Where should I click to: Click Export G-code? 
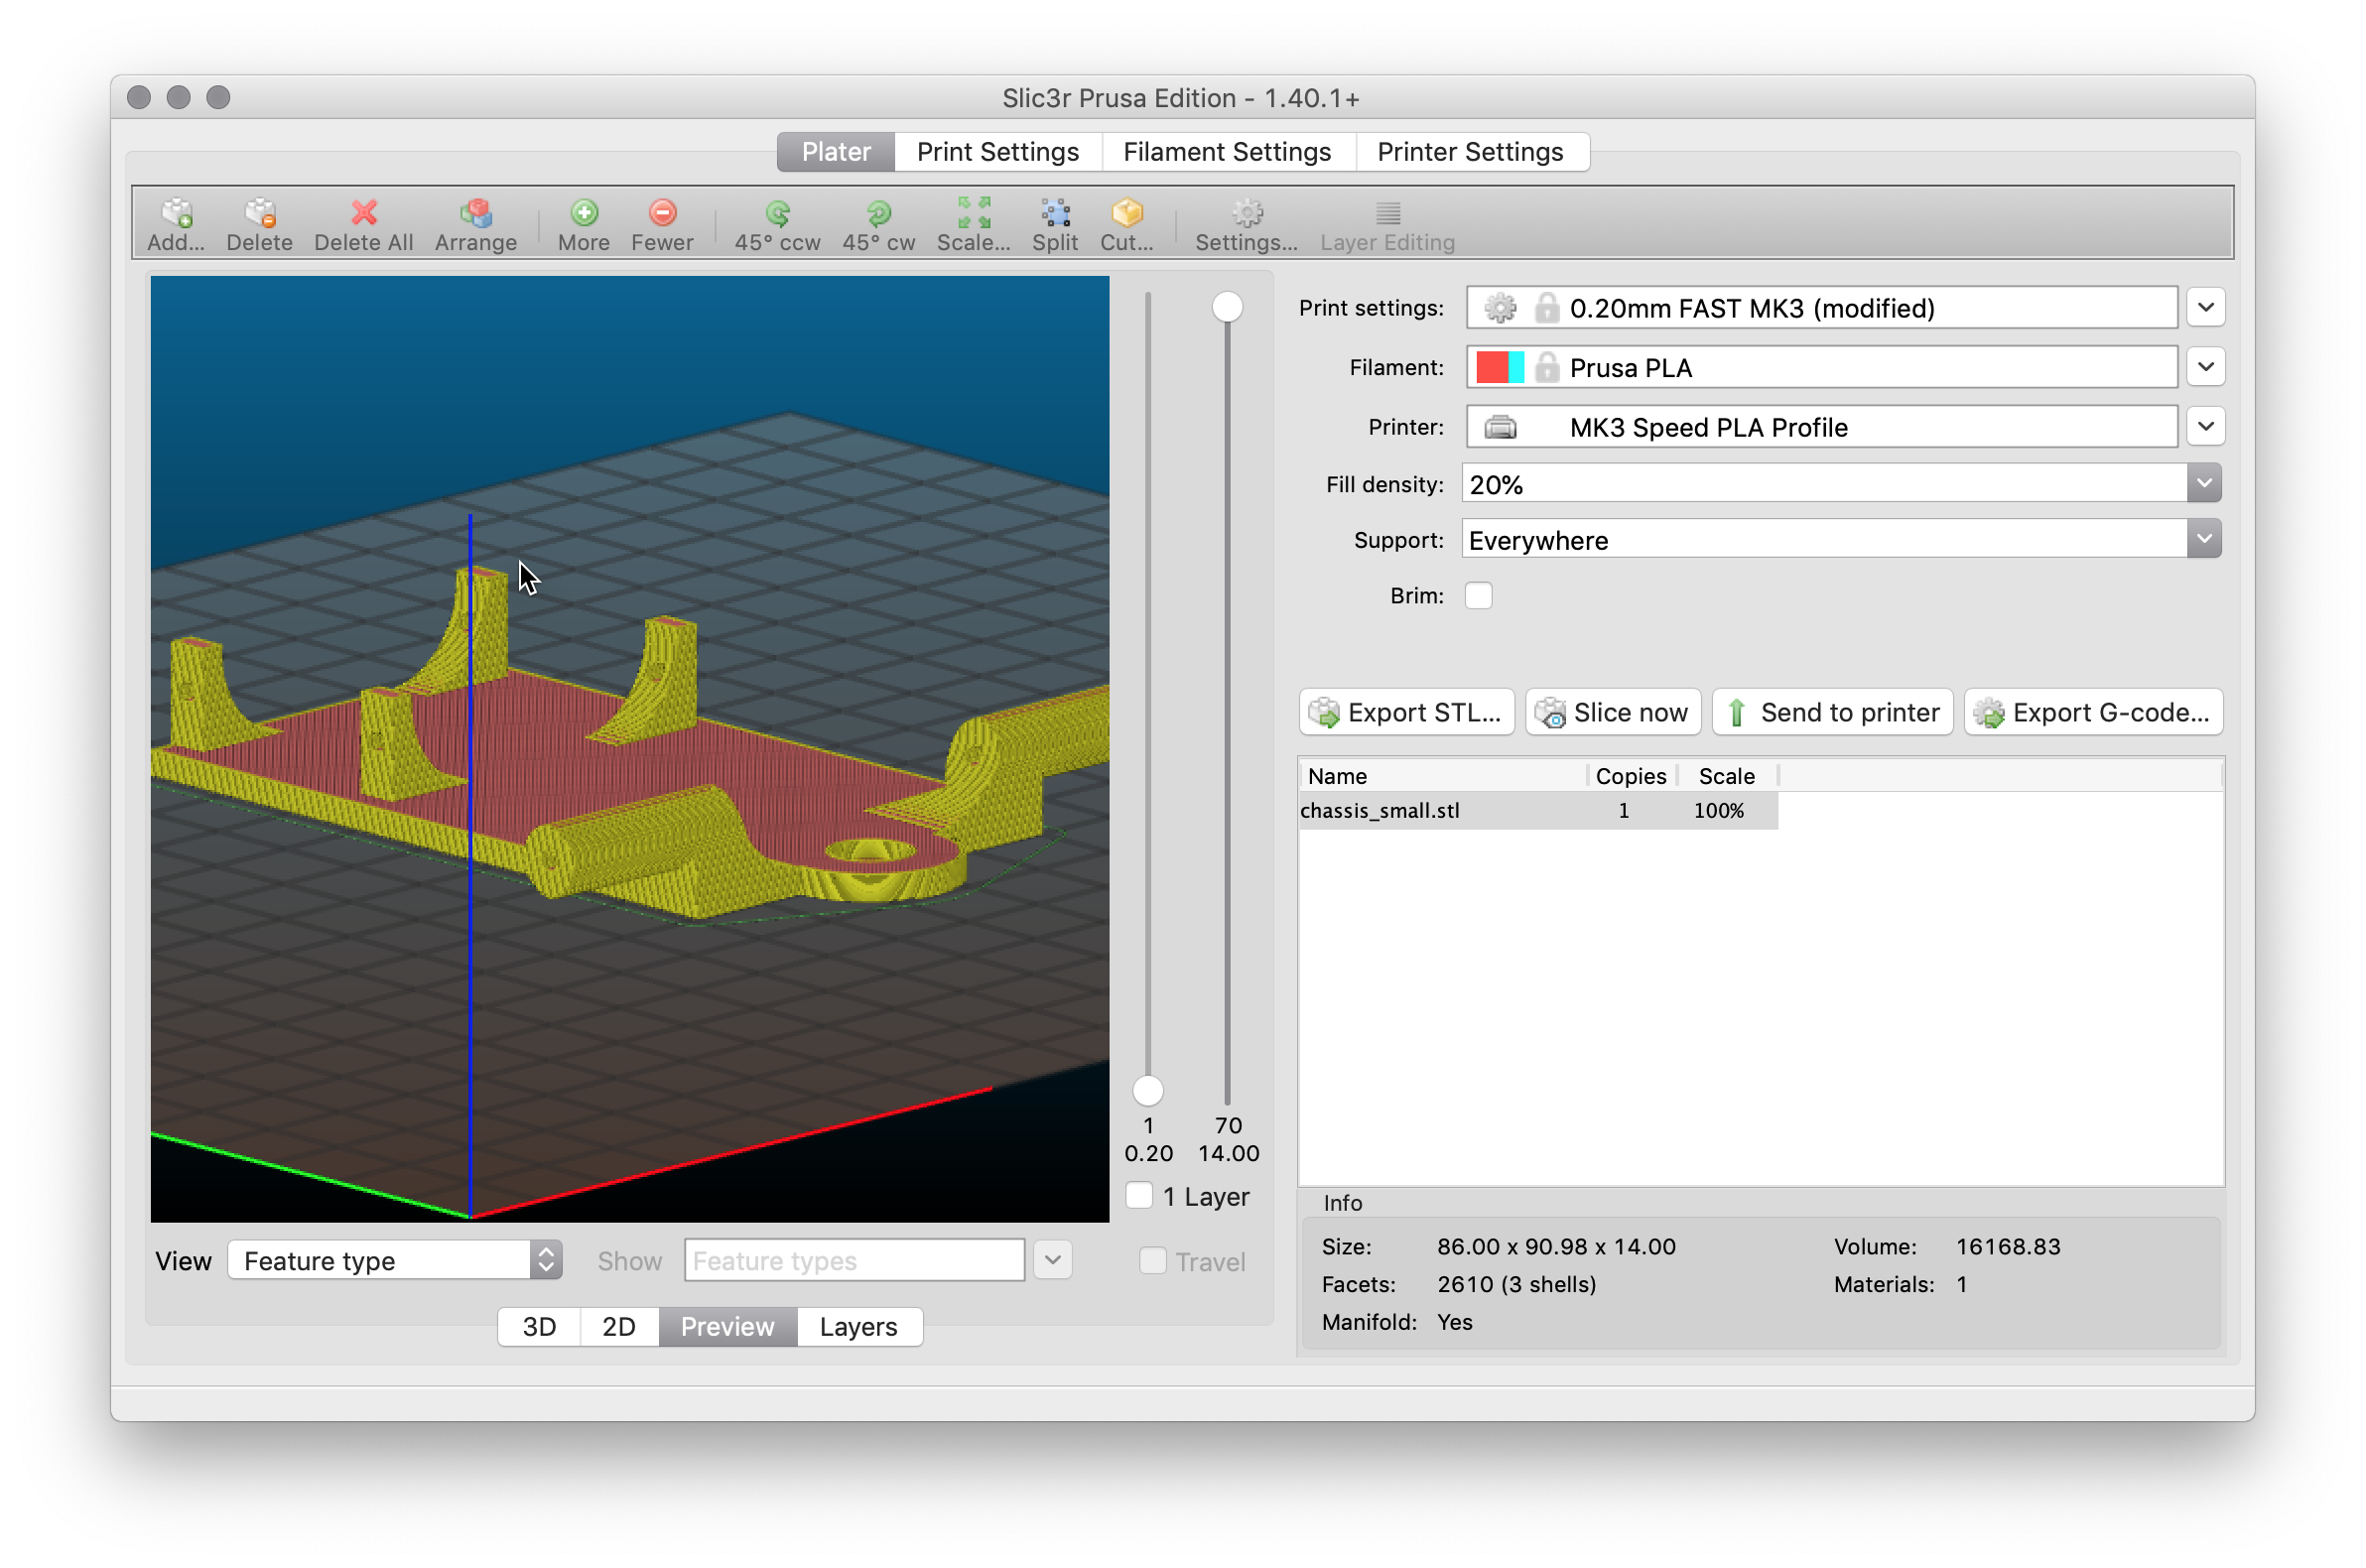click(2092, 712)
